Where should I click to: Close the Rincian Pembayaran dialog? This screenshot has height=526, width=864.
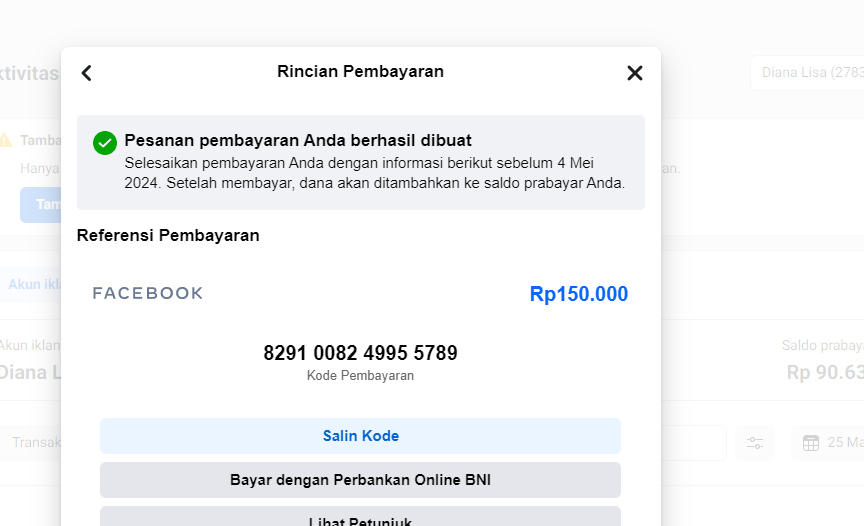634,73
